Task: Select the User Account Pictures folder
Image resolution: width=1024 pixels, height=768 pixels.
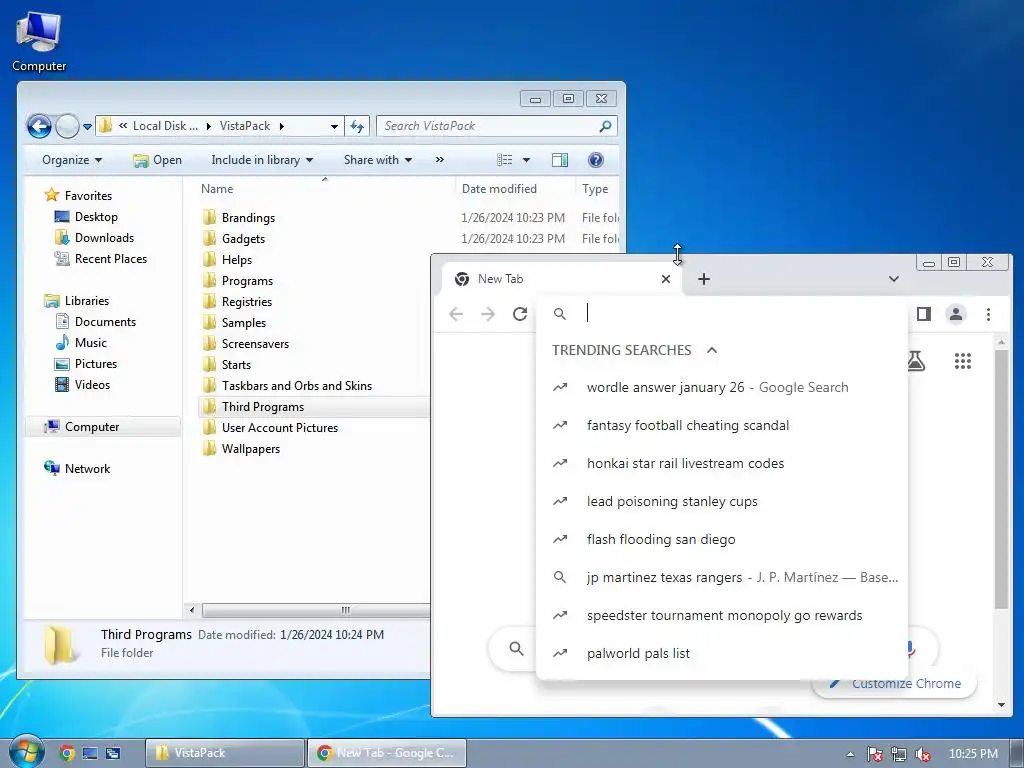Action: (270, 428)
